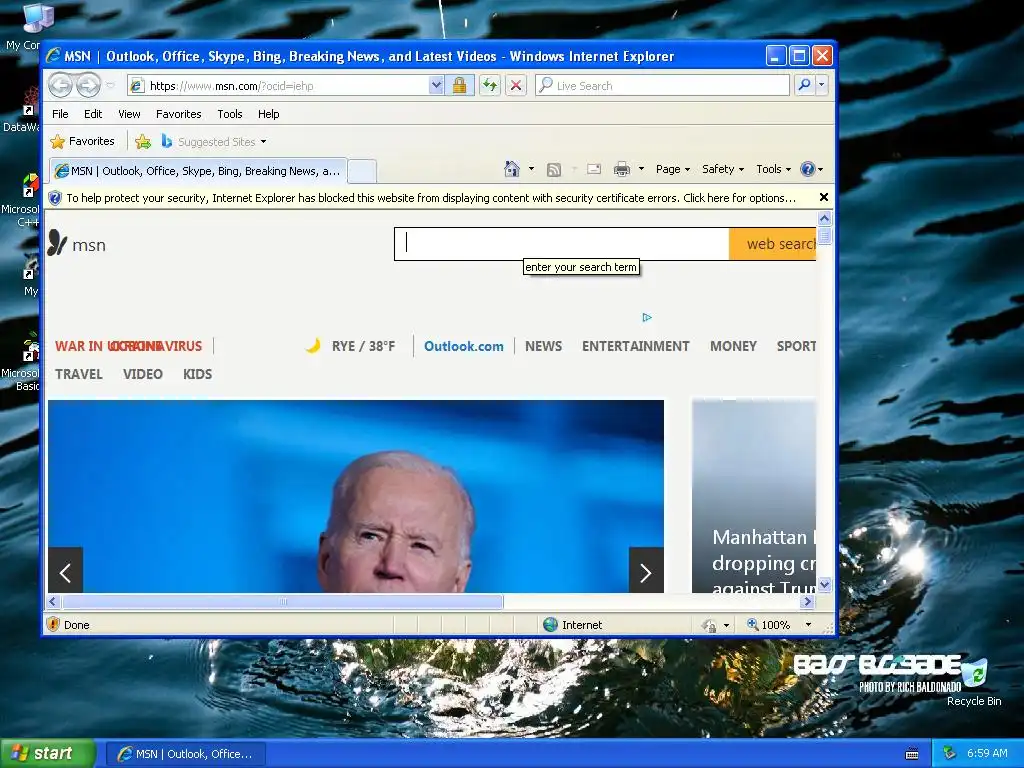Viewport: 1024px width, 768px height.
Task: Open the Windows start menu
Action: pos(47,754)
